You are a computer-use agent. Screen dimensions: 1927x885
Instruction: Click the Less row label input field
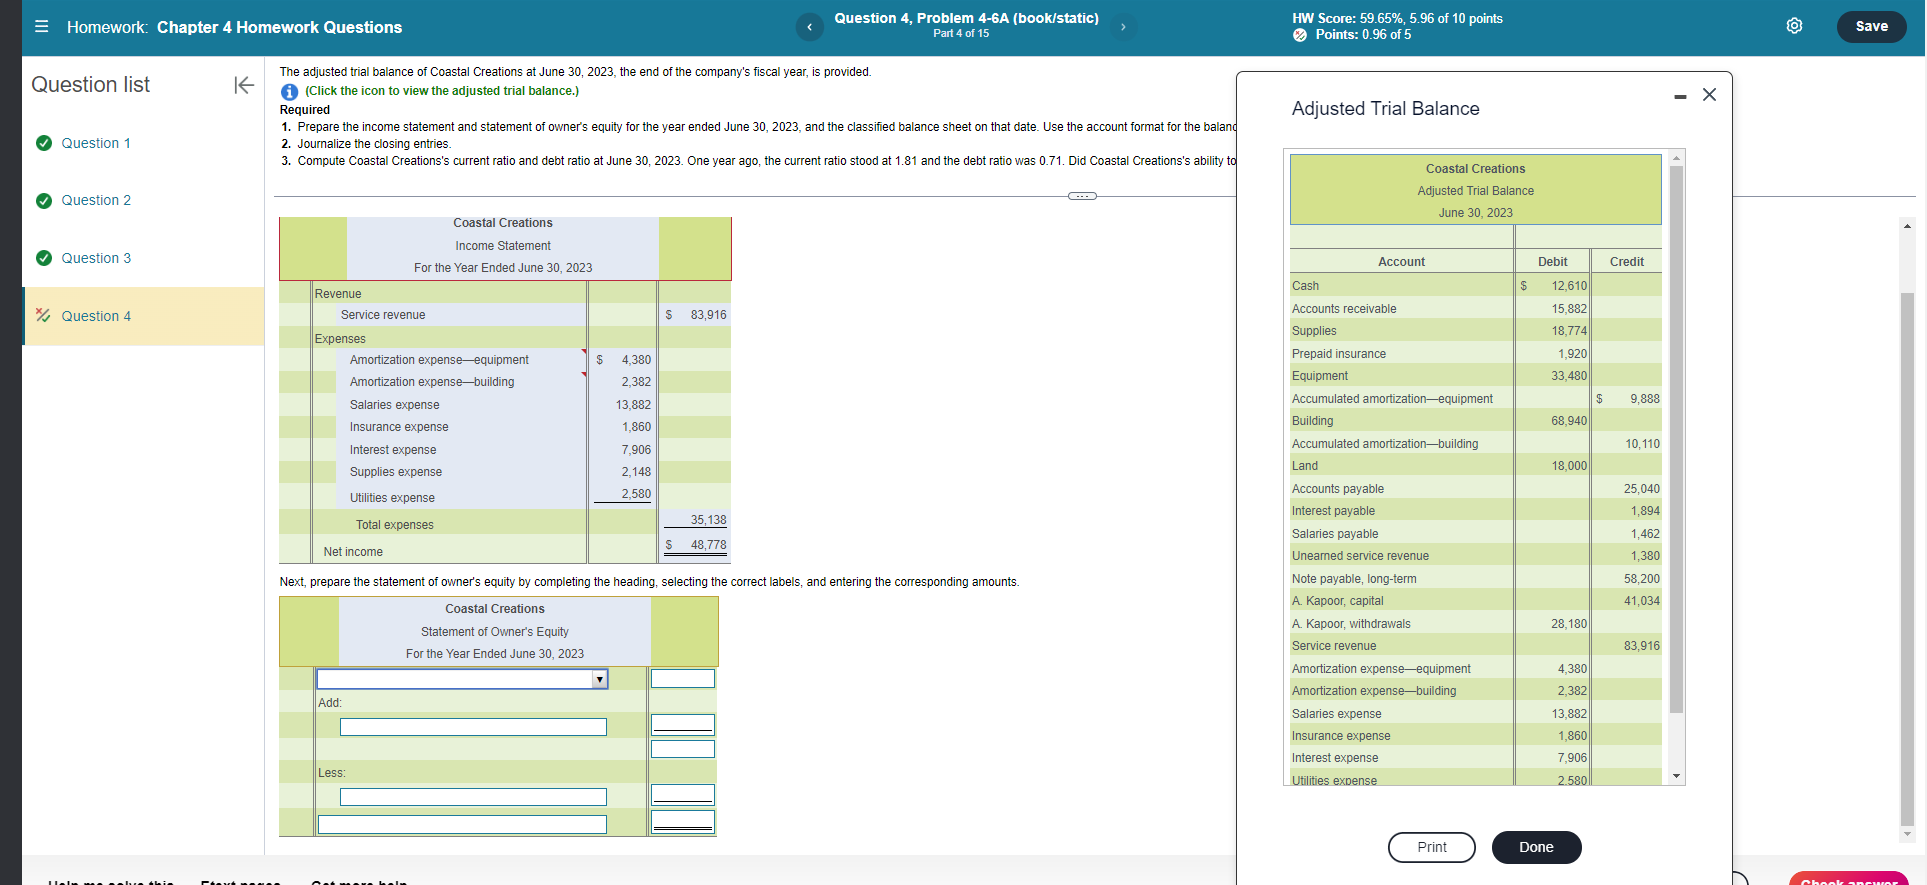[473, 797]
